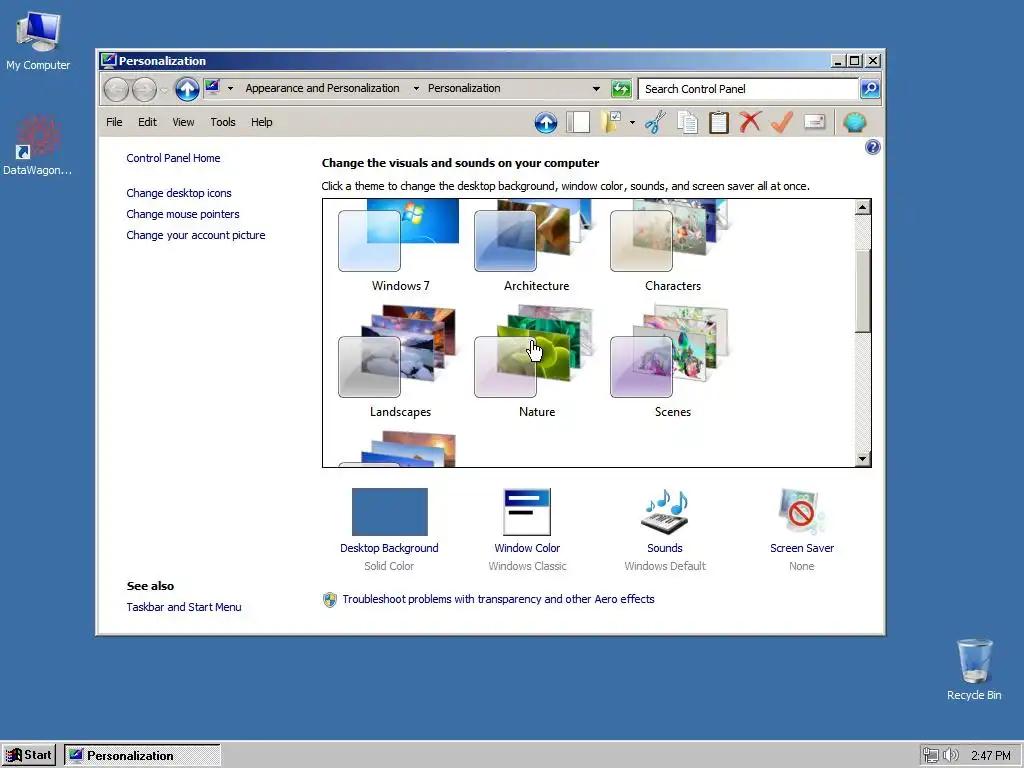Click the Forward navigation arrow
The image size is (1024, 768).
144,89
